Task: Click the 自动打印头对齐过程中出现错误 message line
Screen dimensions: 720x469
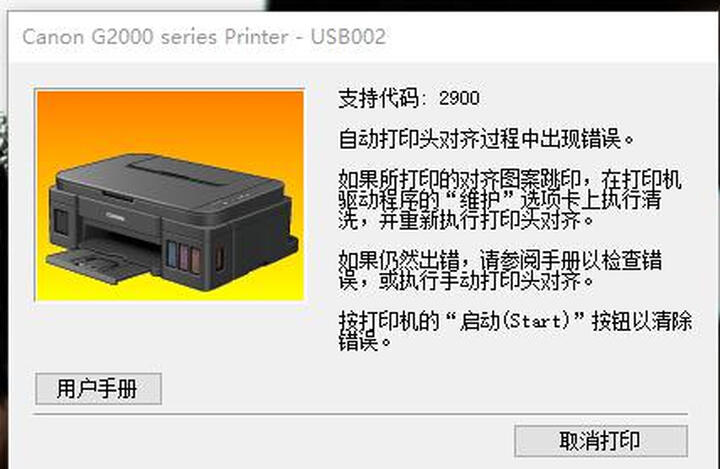Action: [x=486, y=139]
